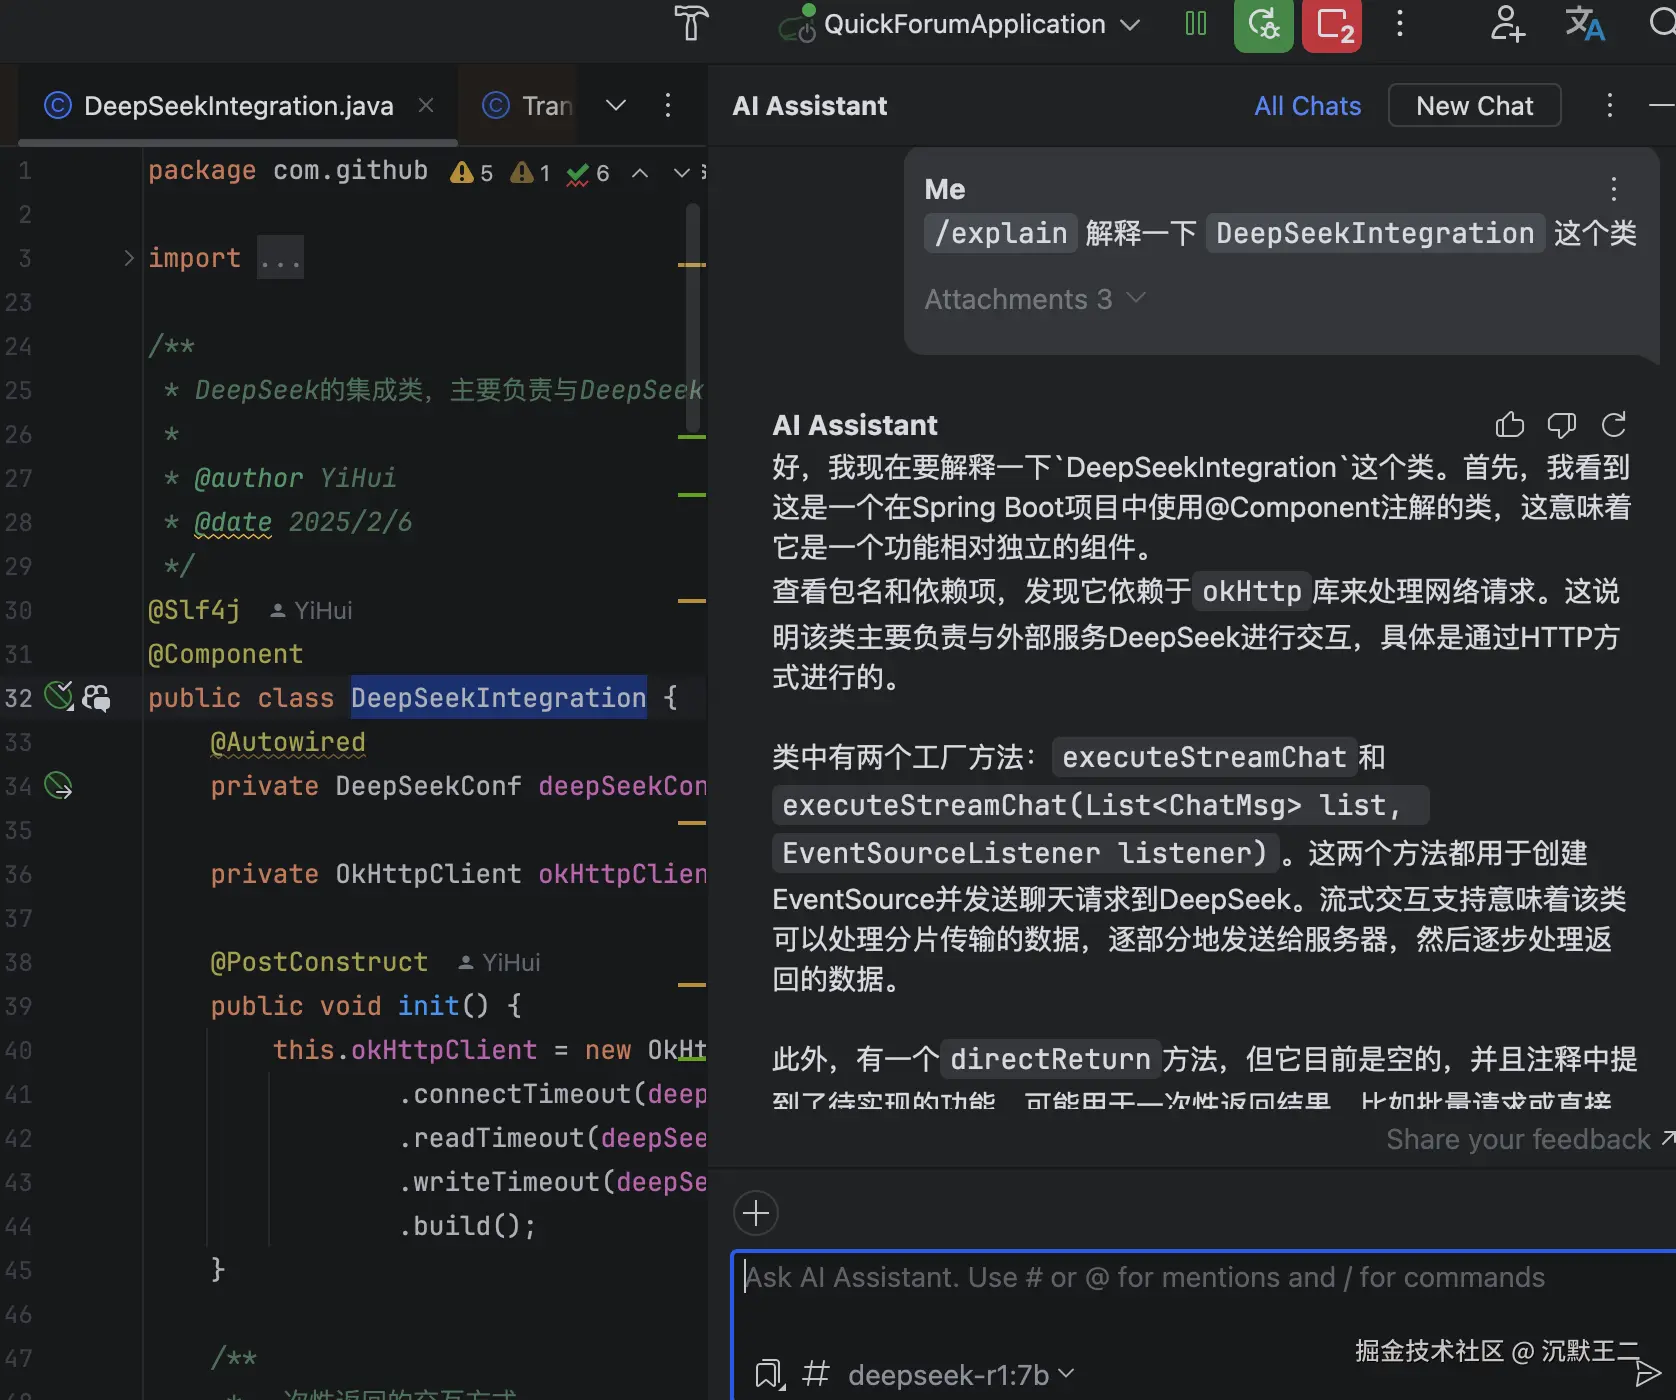Like the AI Assistant response
Image resolution: width=1676 pixels, height=1400 pixels.
1510,425
